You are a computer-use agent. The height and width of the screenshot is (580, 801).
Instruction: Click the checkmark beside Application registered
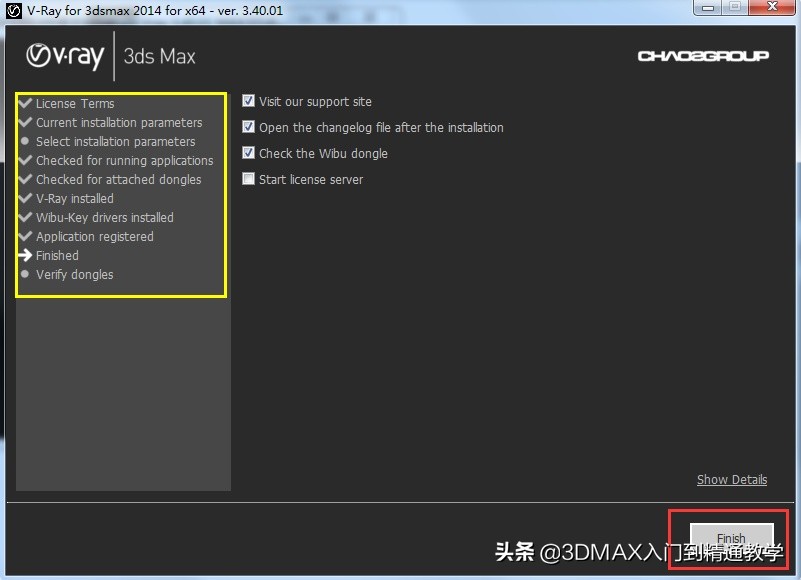[25, 236]
